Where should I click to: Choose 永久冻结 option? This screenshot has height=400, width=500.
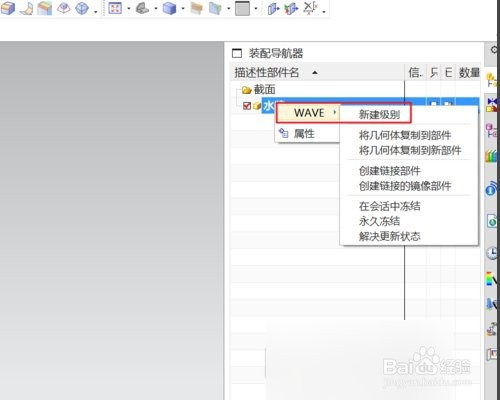379,221
